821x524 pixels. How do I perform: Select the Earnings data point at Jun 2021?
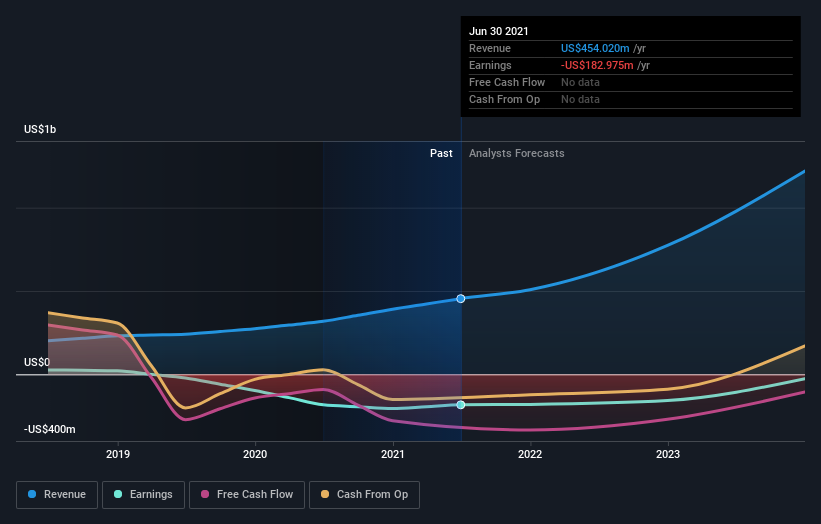pos(461,405)
